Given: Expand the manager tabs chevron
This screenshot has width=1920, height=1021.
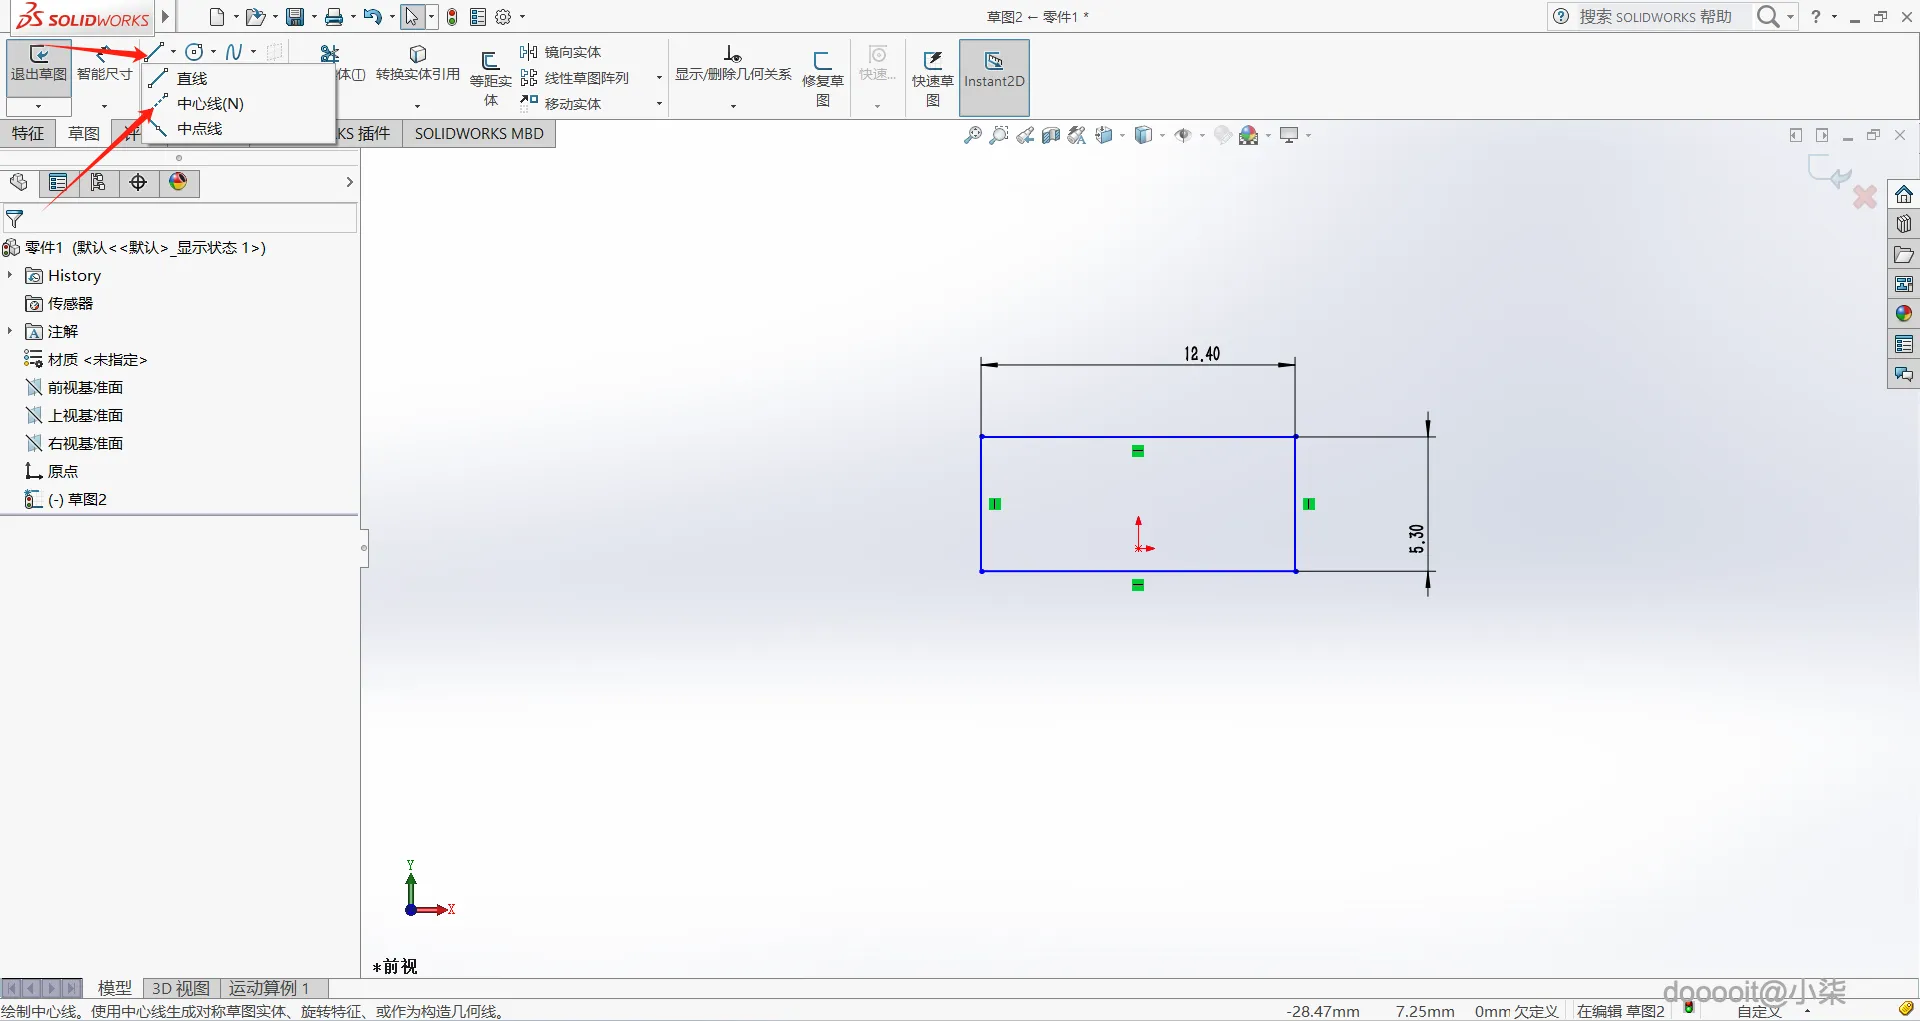Looking at the screenshot, I should [349, 182].
